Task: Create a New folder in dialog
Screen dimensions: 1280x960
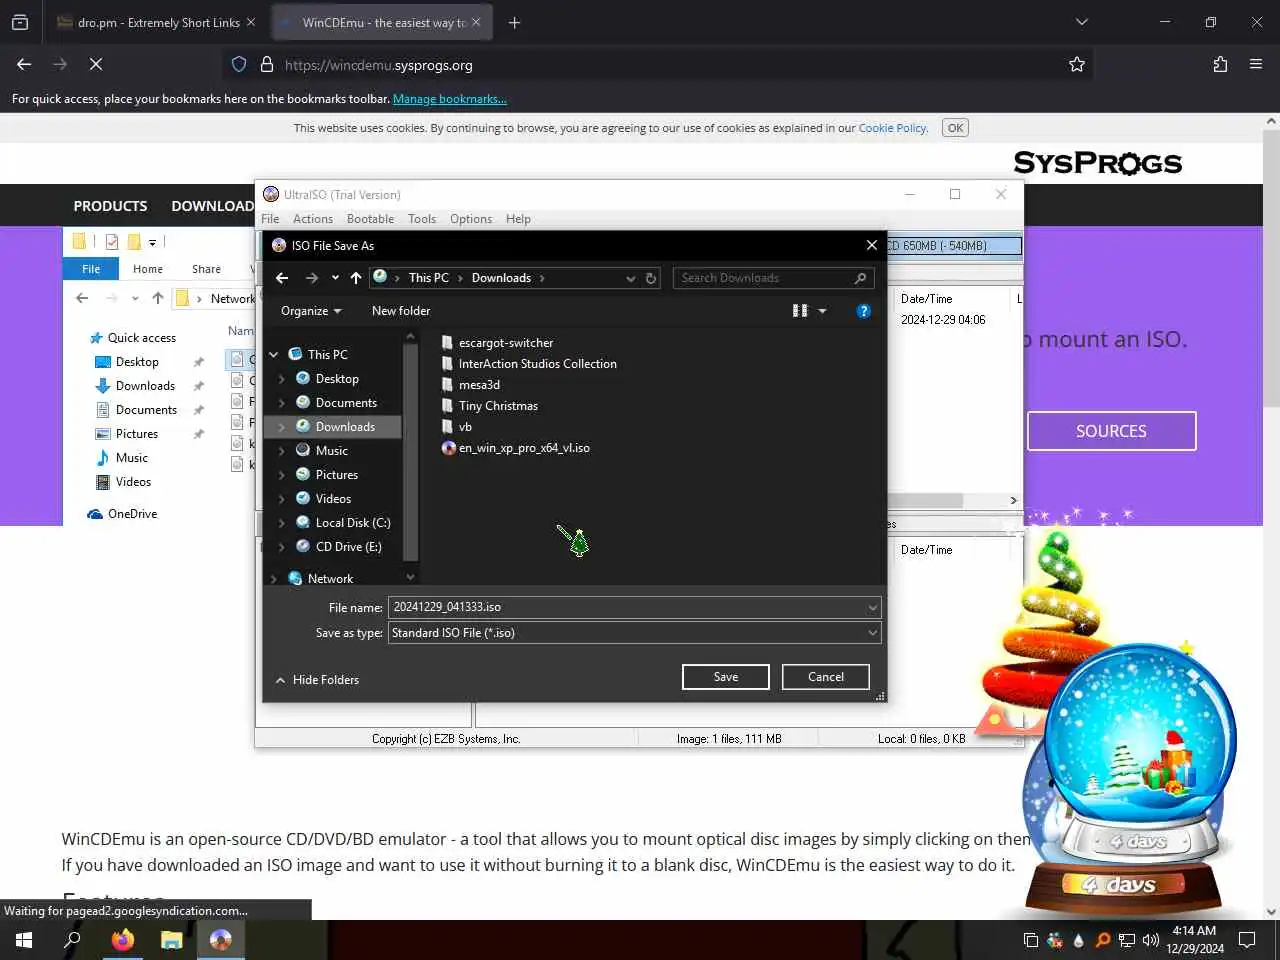Action: pos(401,311)
